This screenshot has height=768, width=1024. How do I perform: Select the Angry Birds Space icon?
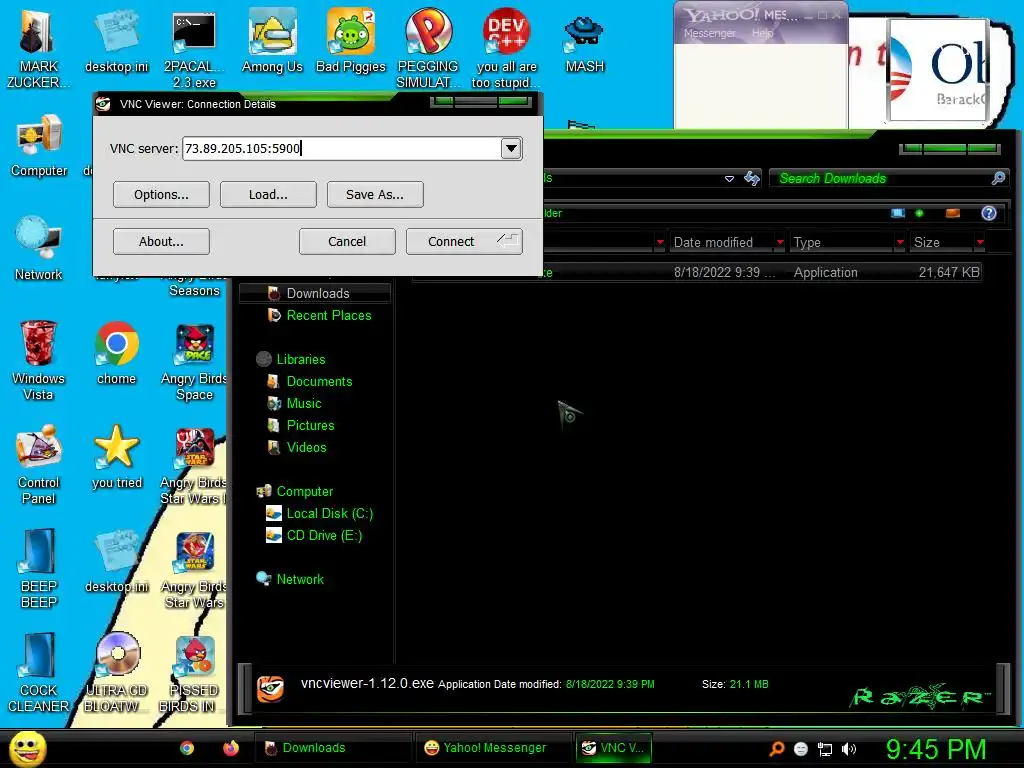click(194, 362)
